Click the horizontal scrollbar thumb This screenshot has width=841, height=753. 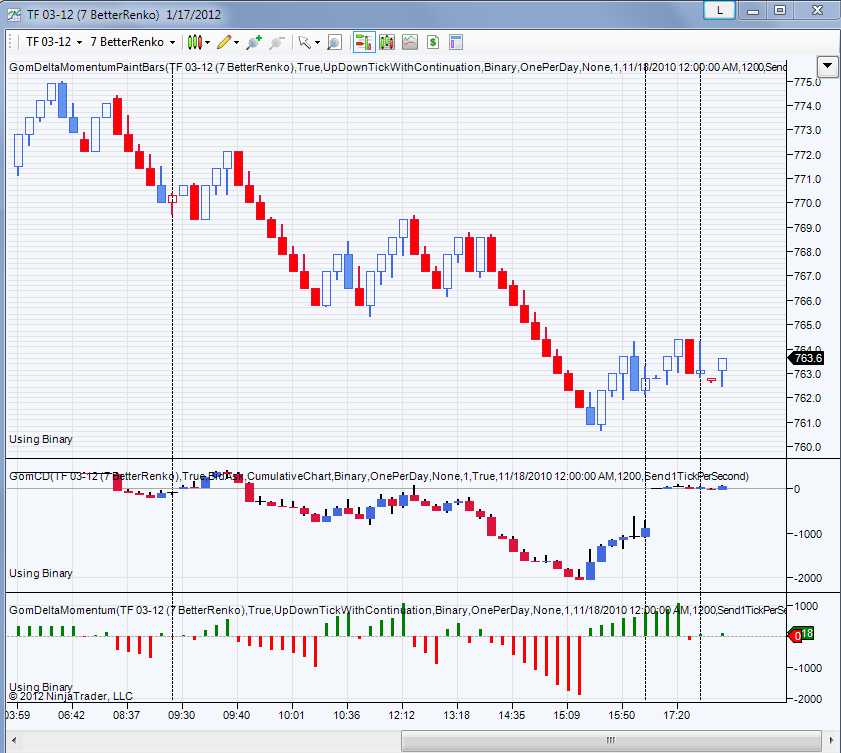click(611, 741)
